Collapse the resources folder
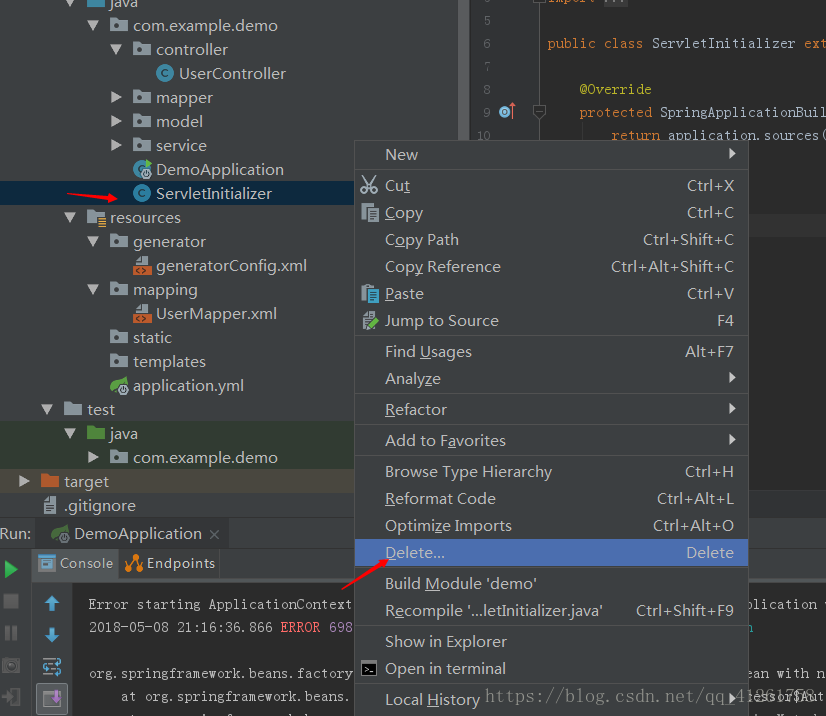Viewport: 826px width, 716px height. pos(70,217)
